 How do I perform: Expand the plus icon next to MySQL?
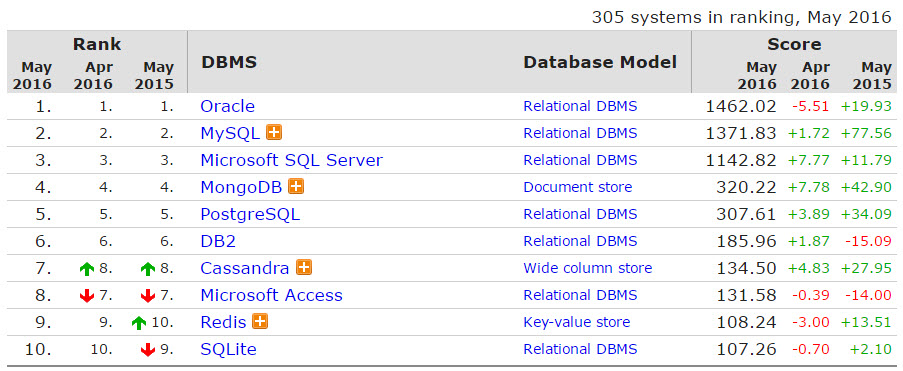point(274,133)
